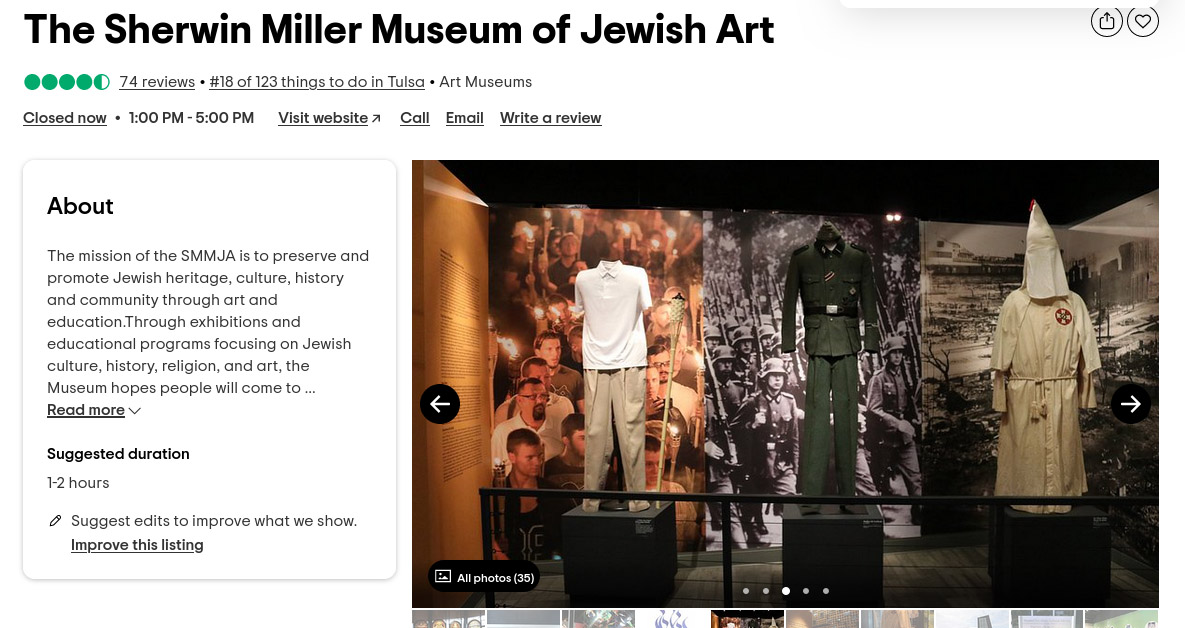Open the 74 reviews link

(x=157, y=82)
